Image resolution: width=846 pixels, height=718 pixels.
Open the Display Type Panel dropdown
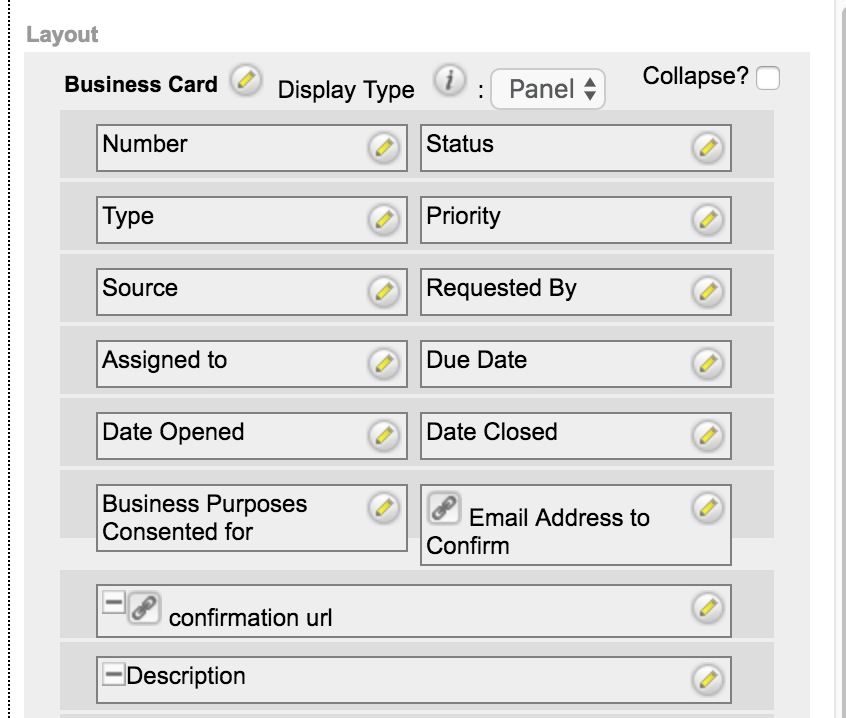pos(549,89)
